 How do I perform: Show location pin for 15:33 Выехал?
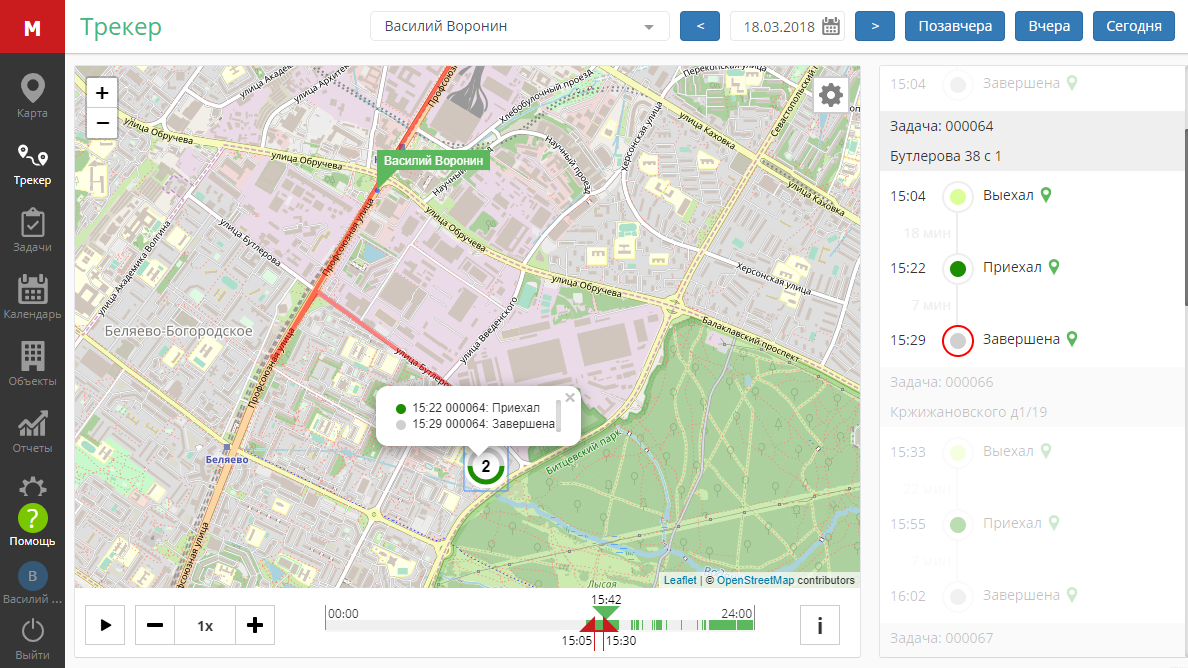coord(1046,451)
